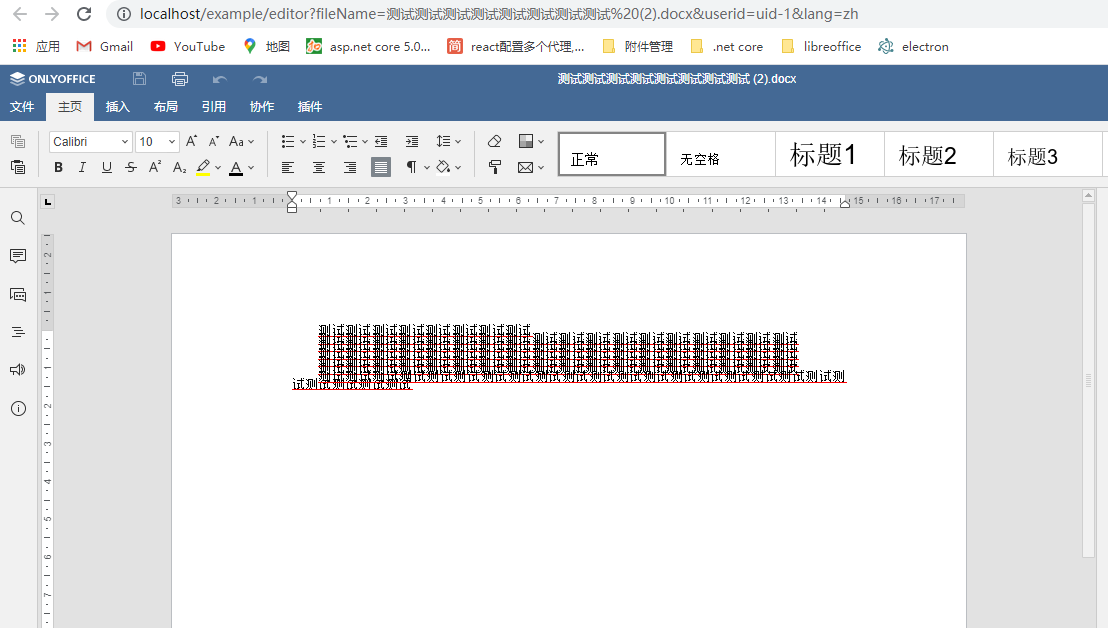1108x628 pixels.
Task: Apply the 正常 style
Action: click(612, 154)
